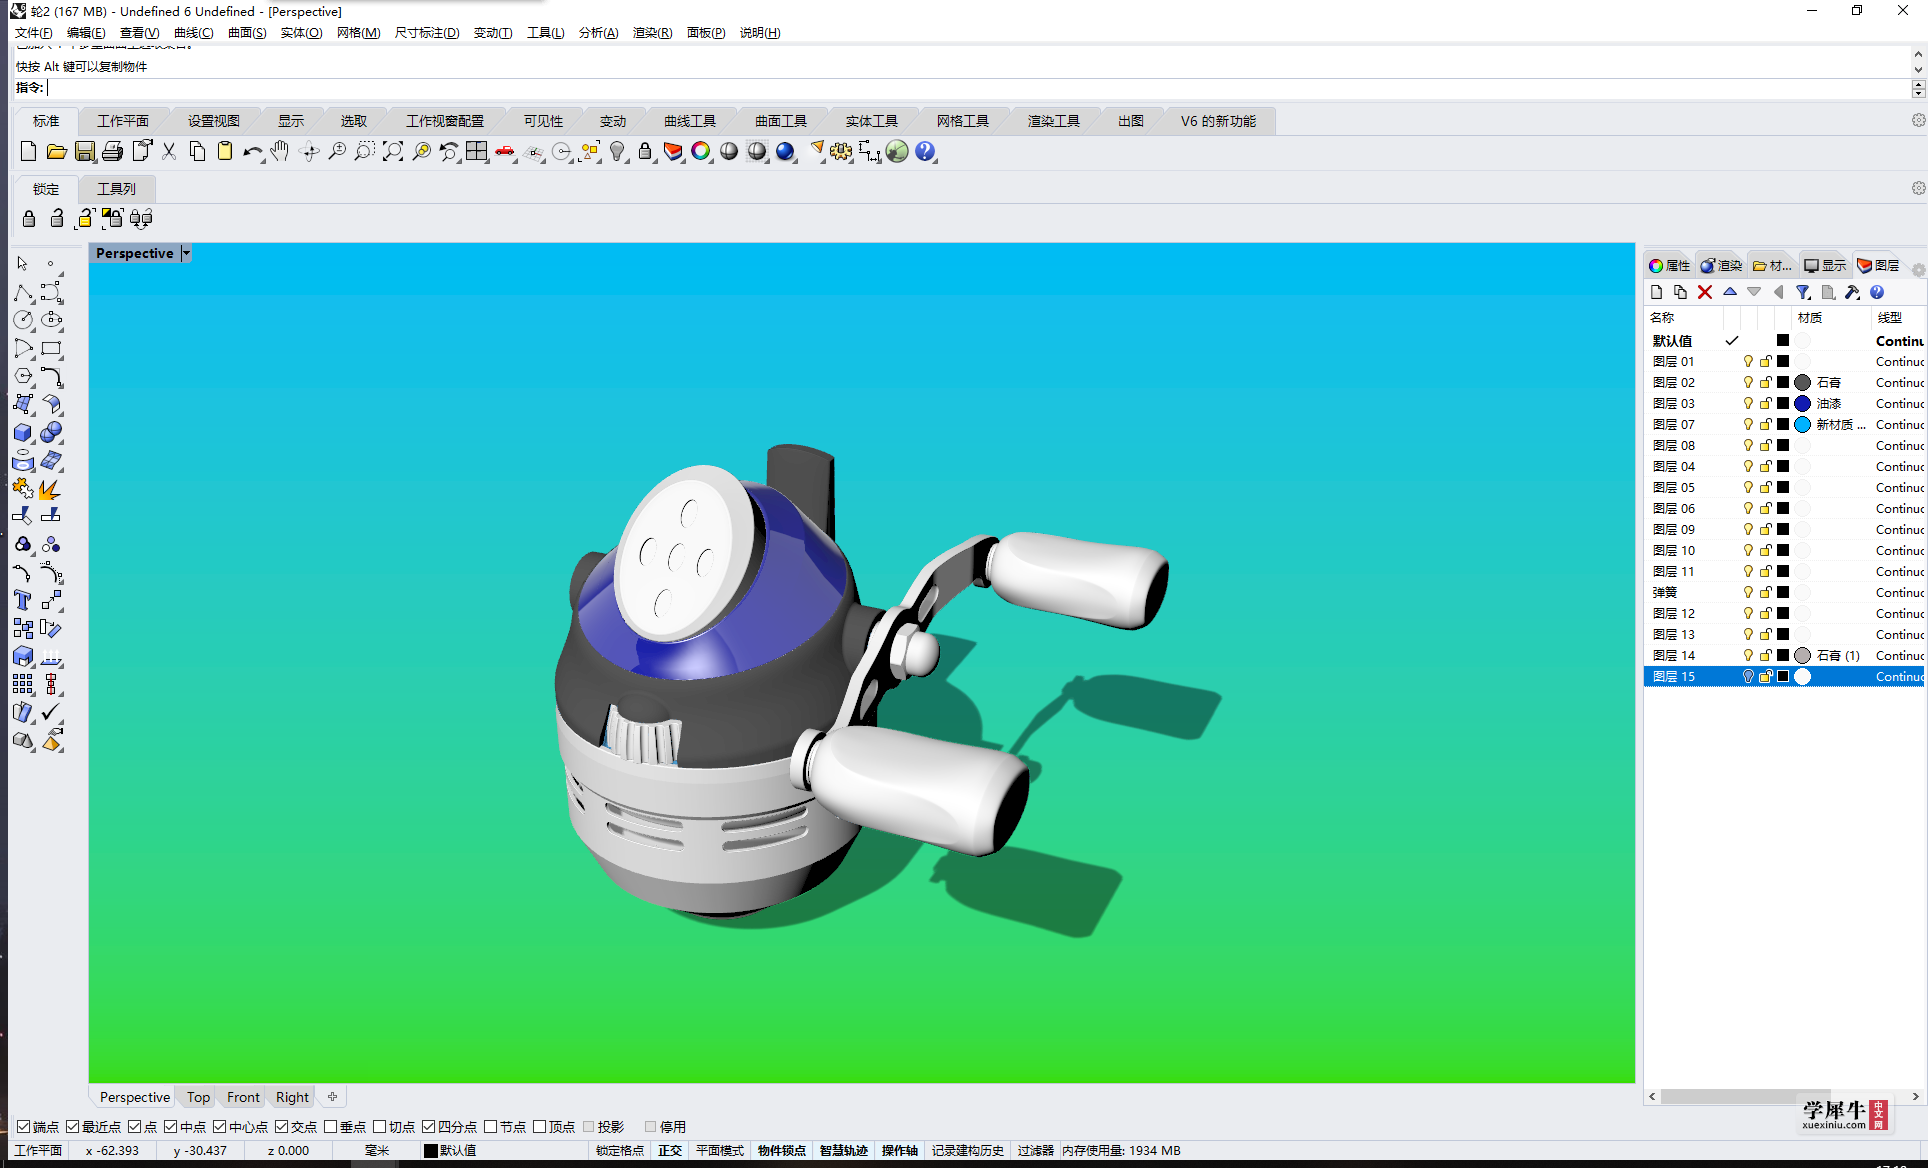Open 渲染(R) menu

point(652,33)
